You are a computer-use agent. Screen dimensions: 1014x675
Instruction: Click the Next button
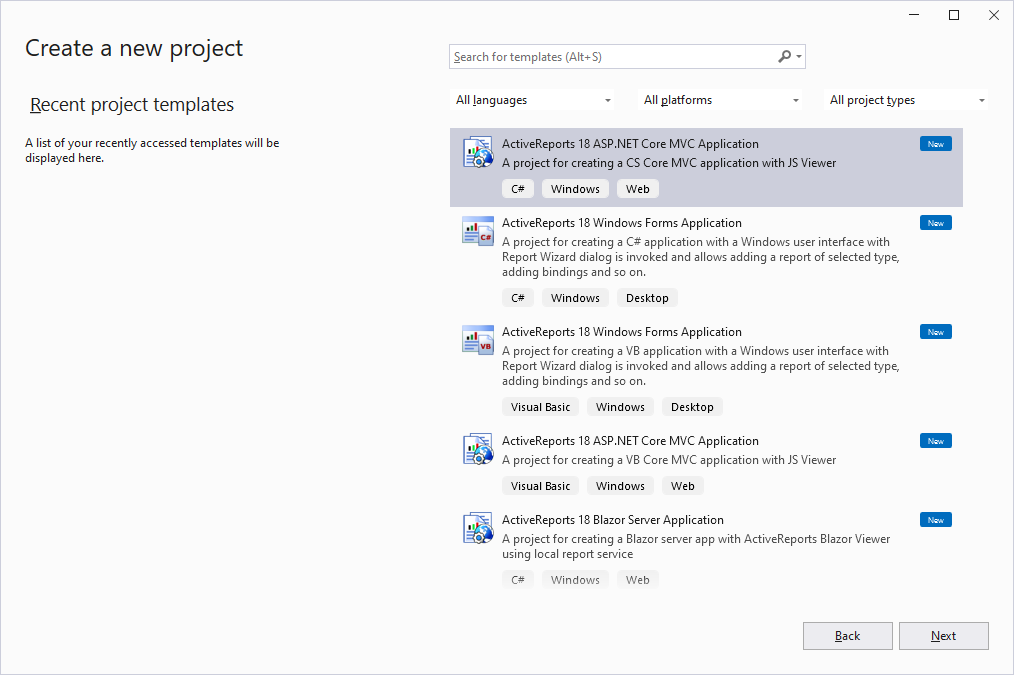pos(944,636)
